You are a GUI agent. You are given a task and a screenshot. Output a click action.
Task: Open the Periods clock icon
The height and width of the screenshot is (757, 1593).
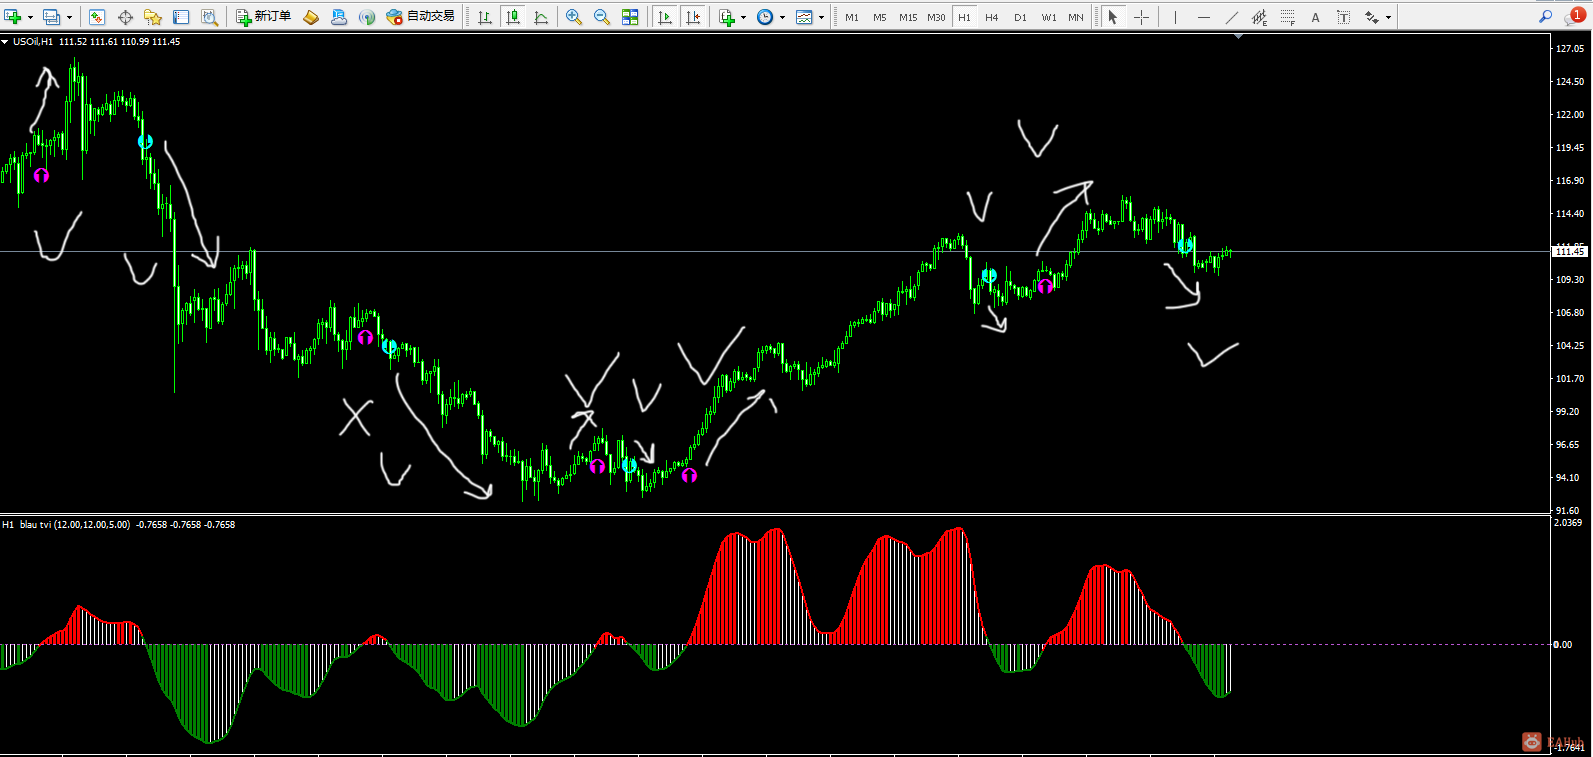coord(765,17)
